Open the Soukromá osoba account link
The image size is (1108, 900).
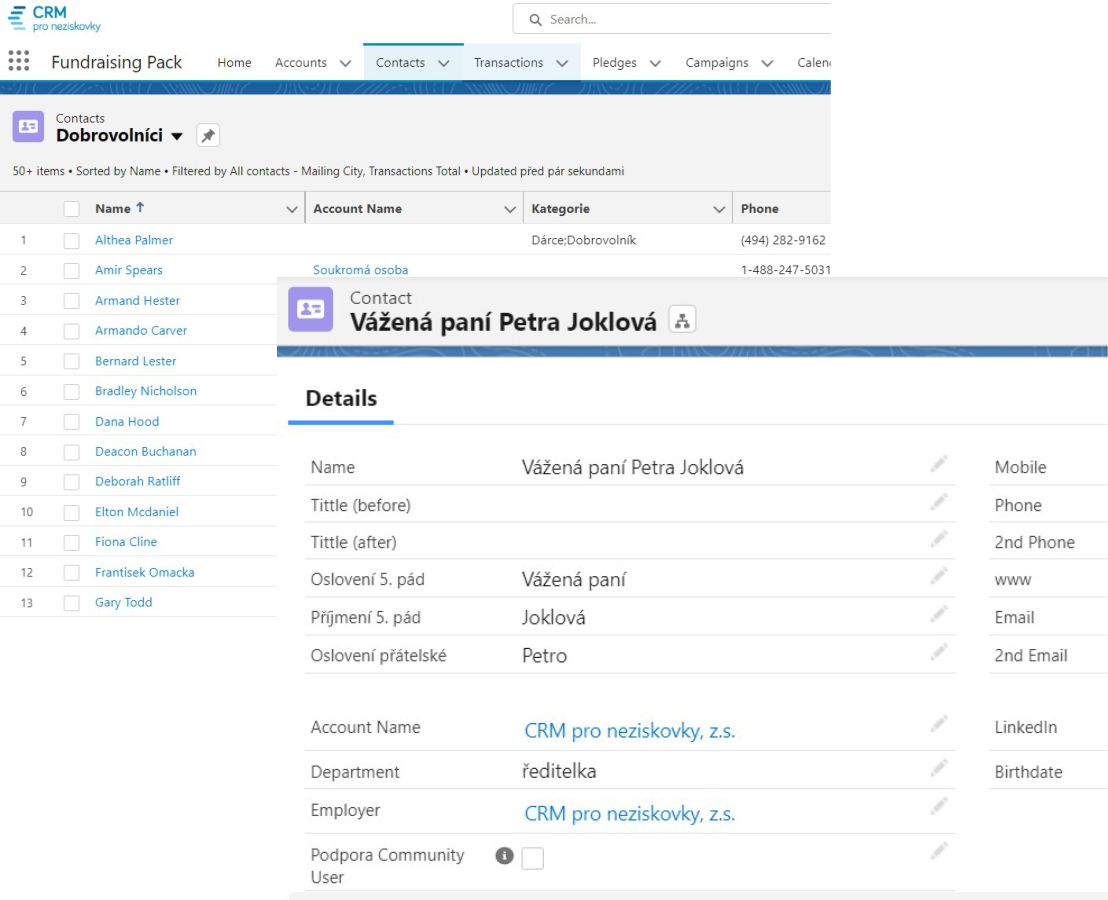[360, 270]
